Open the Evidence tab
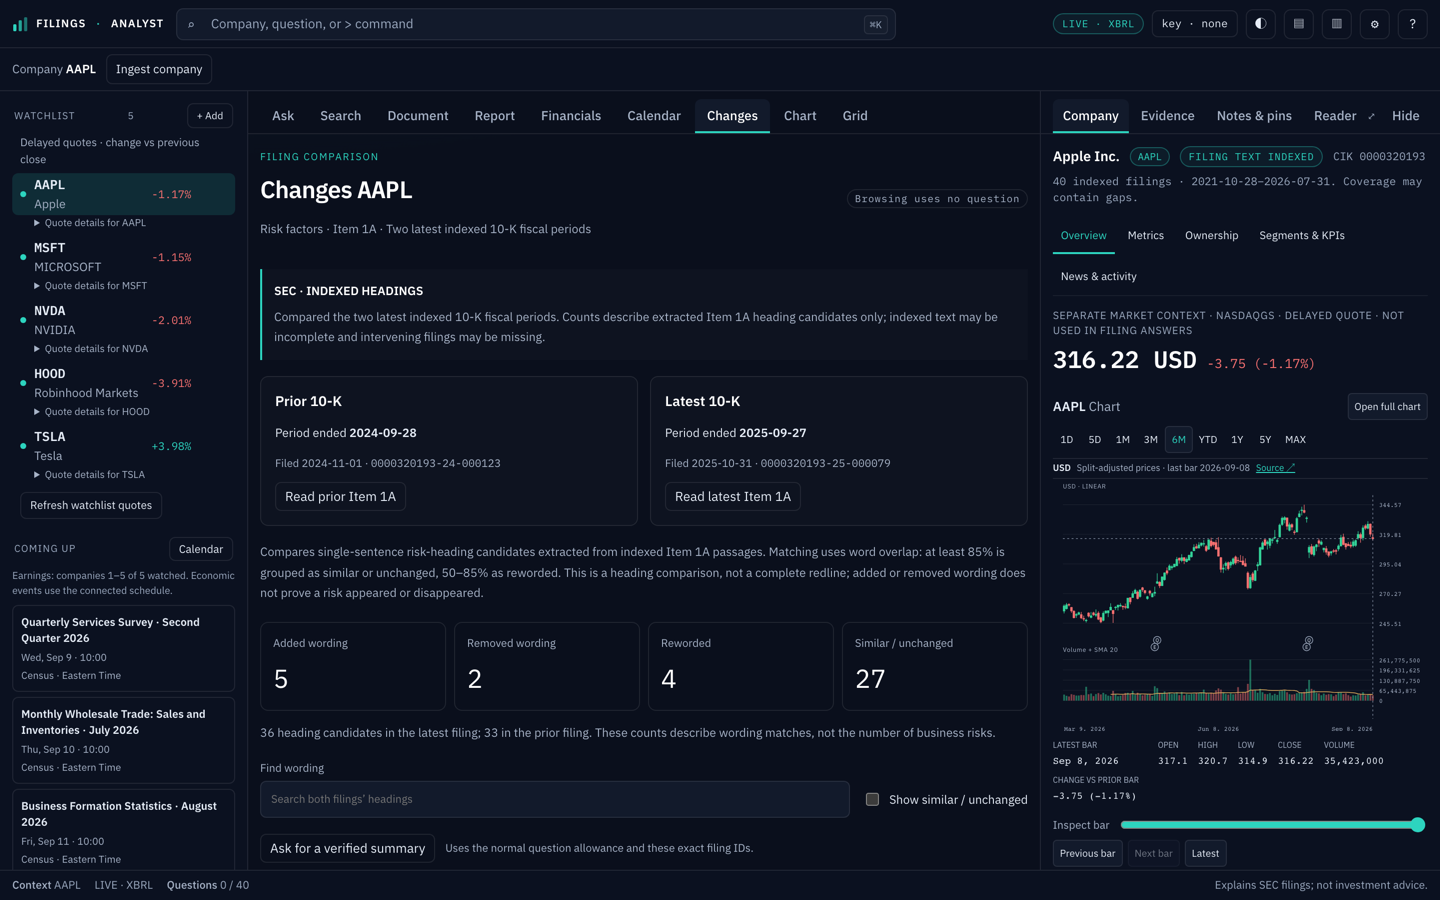Screen dimensions: 1440x900 [1168, 116]
